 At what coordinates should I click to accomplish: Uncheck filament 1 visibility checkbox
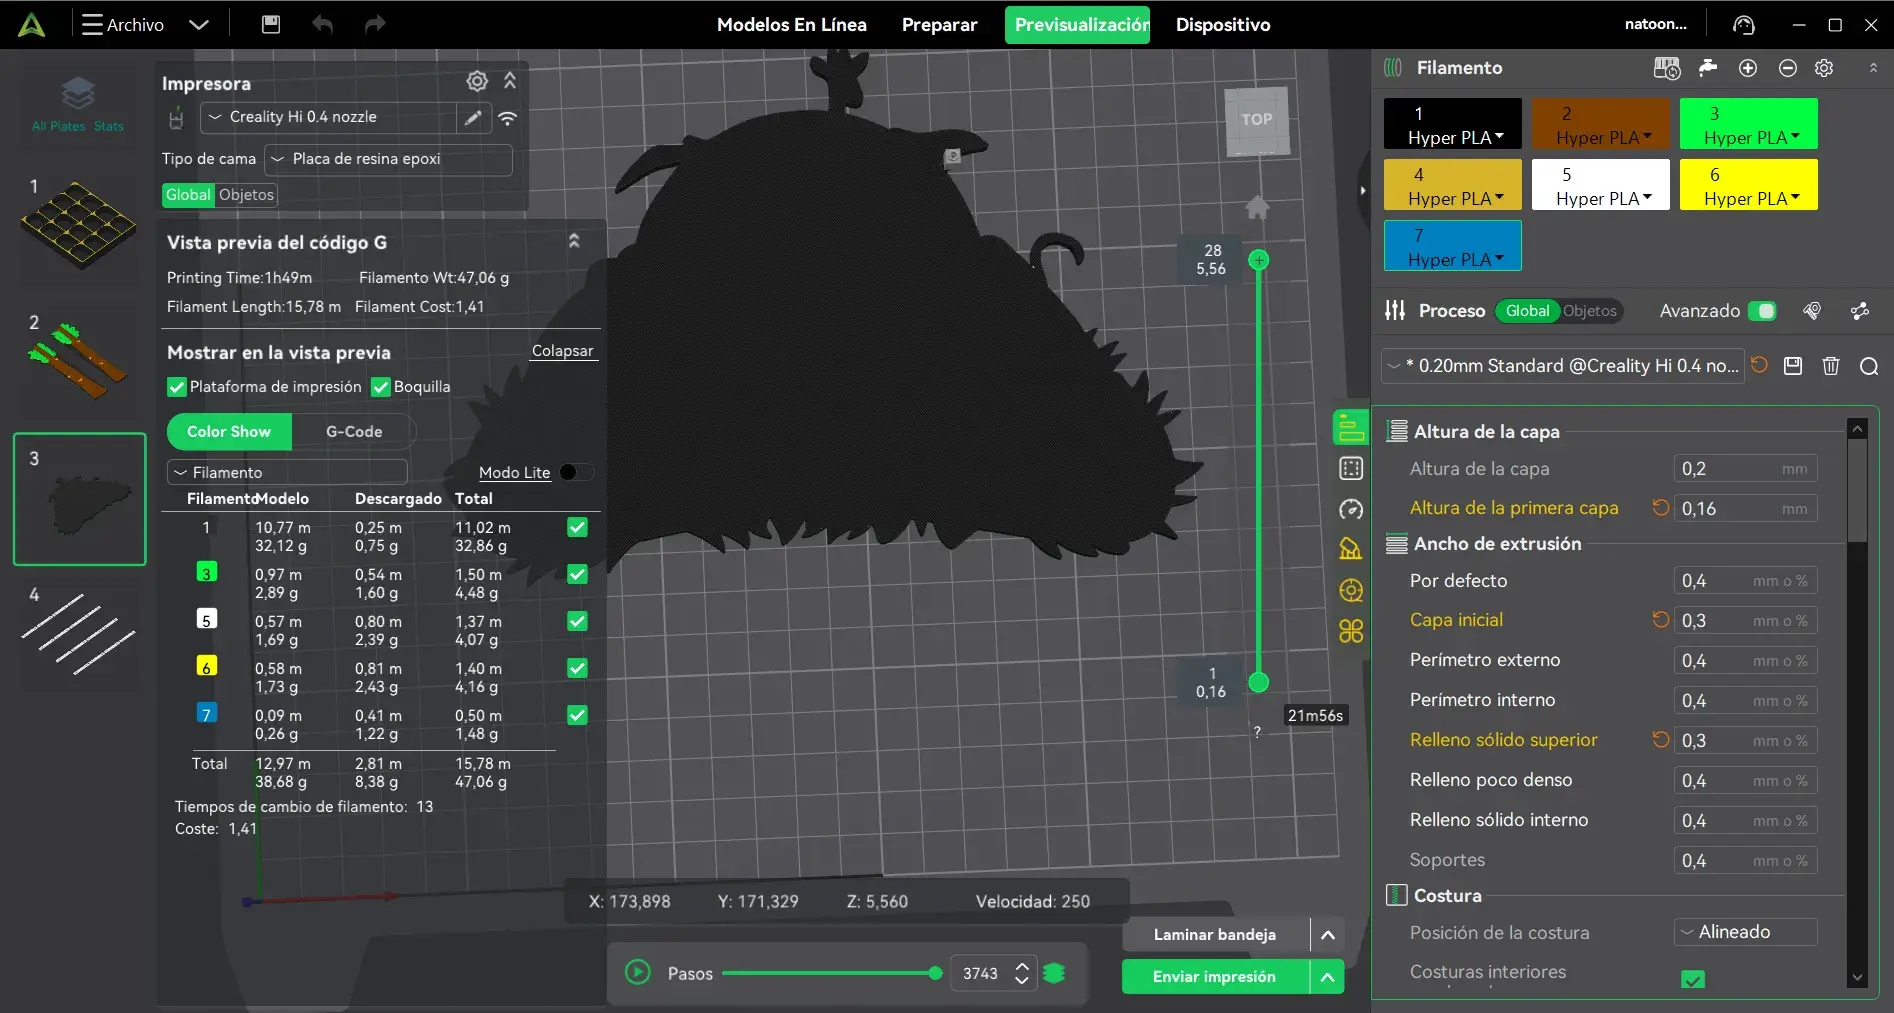click(577, 527)
